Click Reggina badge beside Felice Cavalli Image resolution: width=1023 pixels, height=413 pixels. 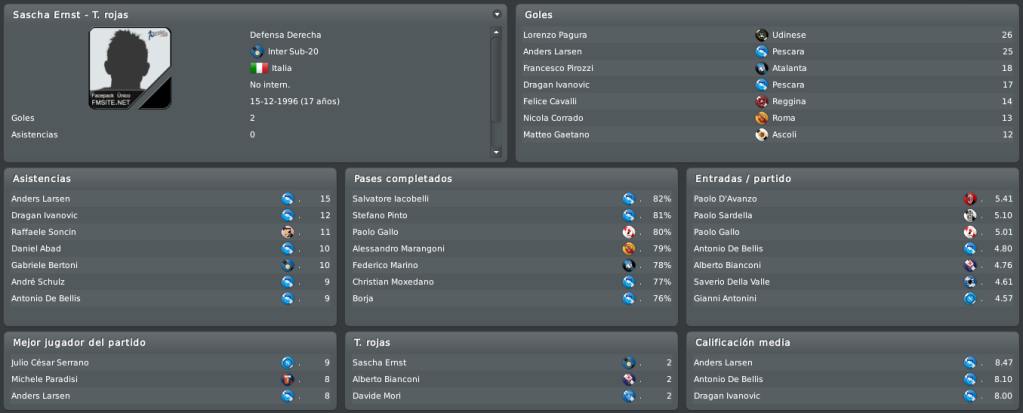point(761,101)
